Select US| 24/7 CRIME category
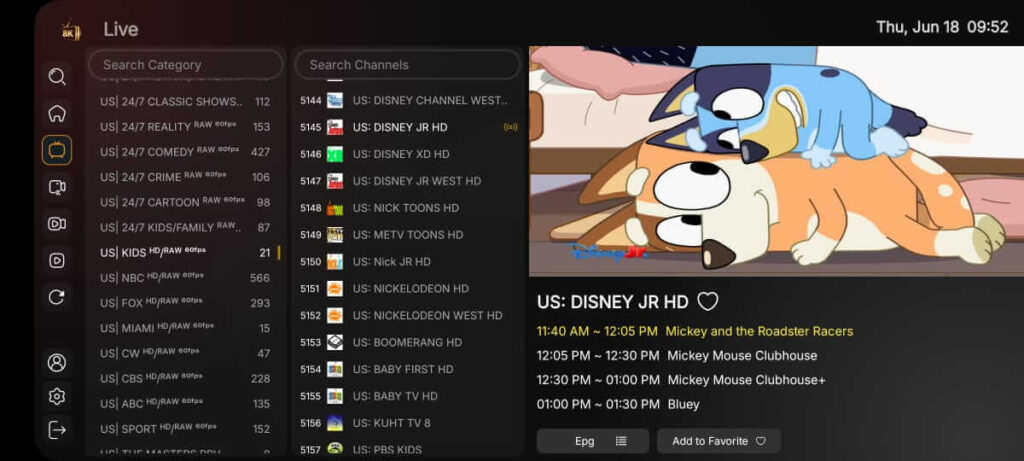Image resolution: width=1024 pixels, height=461 pixels. tap(185, 177)
